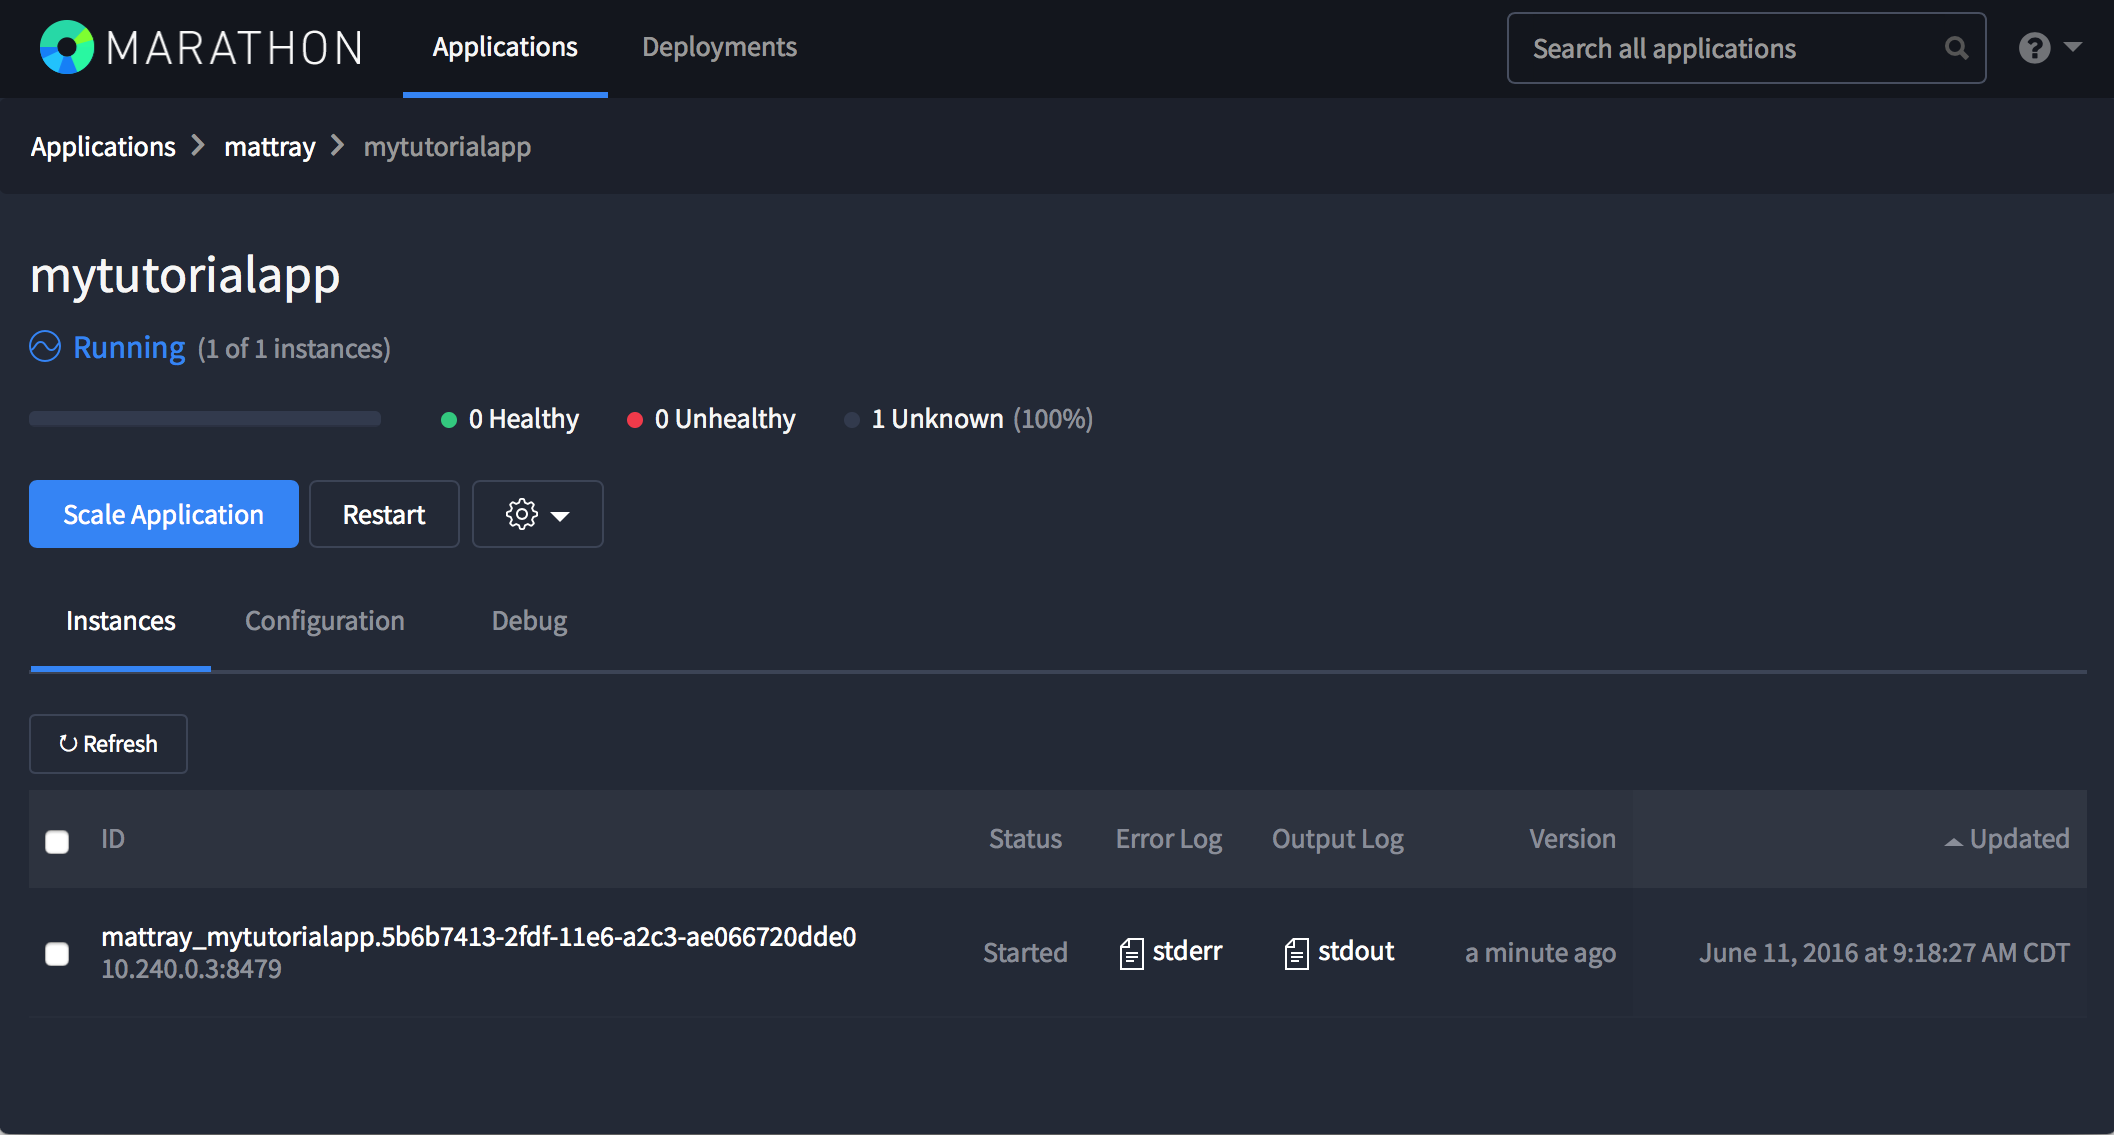The width and height of the screenshot is (2114, 1135).
Task: Expand the gear settings dropdown
Action: pos(537,514)
